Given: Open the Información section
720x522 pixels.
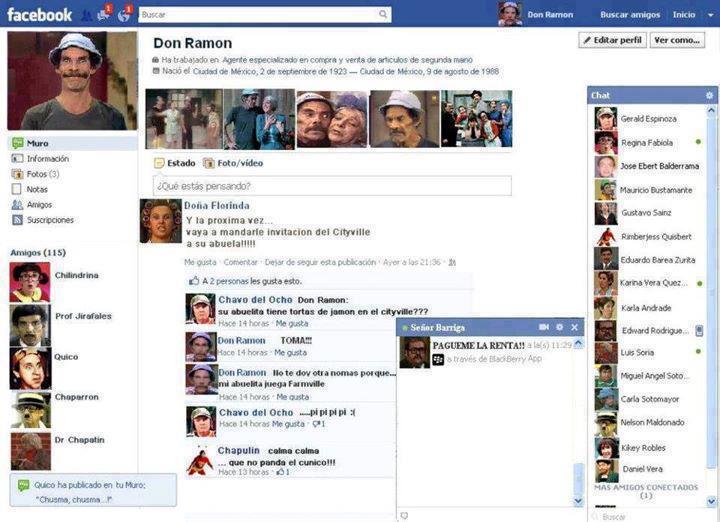Looking at the screenshot, I should (48, 158).
